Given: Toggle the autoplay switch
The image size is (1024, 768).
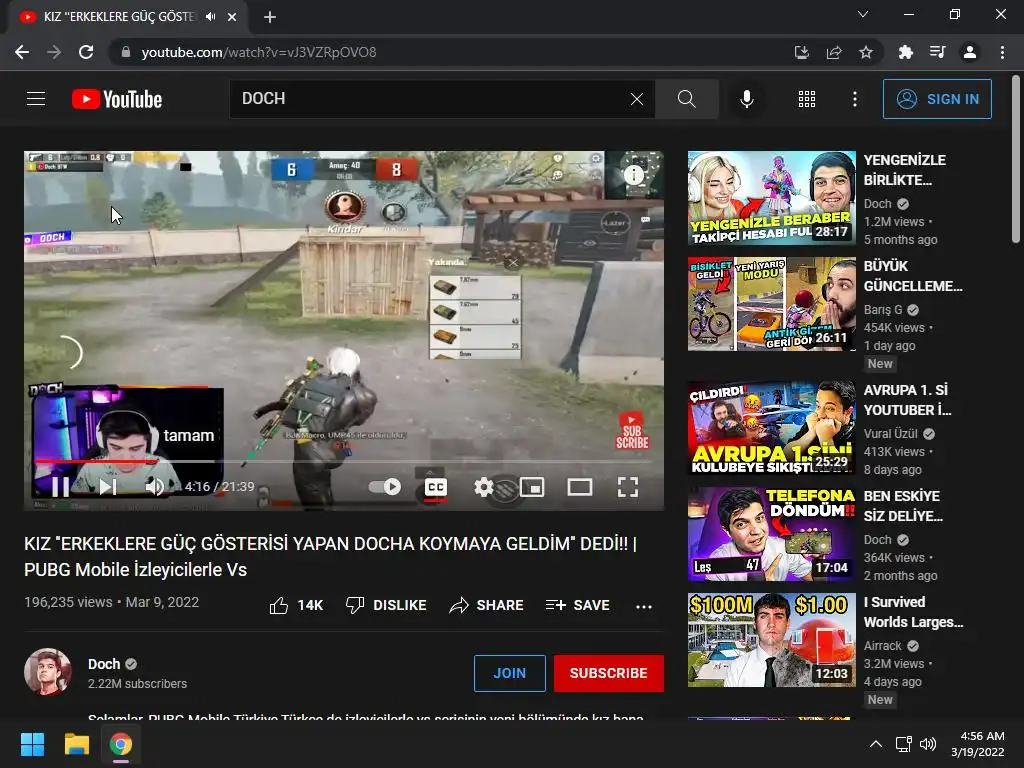Looking at the screenshot, I should coord(385,487).
